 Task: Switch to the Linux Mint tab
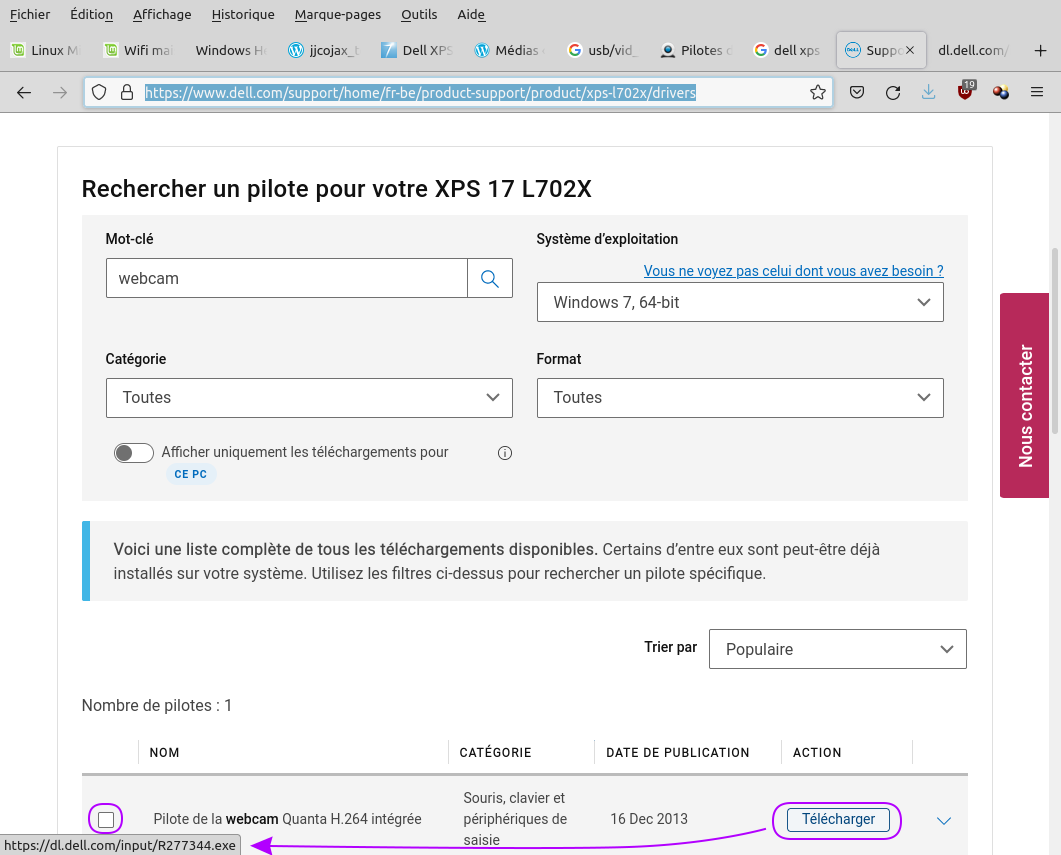pos(48,50)
